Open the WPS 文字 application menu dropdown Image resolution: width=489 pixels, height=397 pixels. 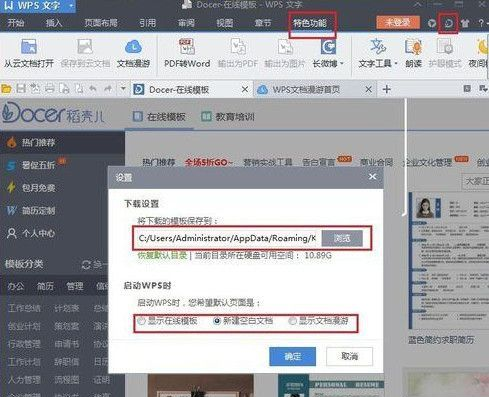click(x=71, y=6)
